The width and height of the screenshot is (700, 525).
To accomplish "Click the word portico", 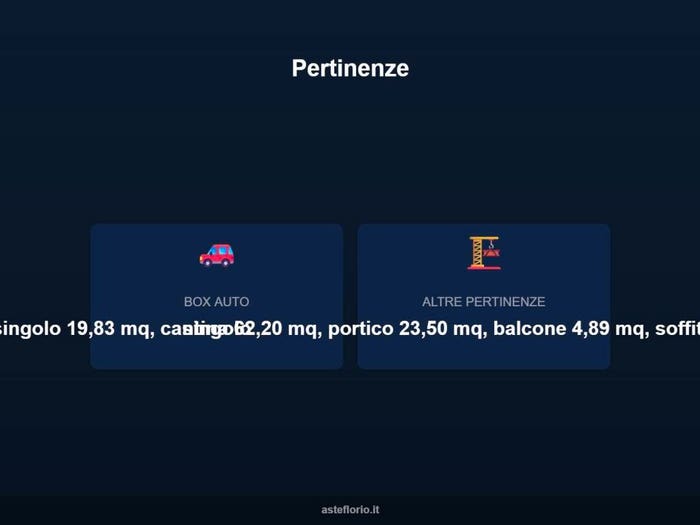I will [361, 329].
